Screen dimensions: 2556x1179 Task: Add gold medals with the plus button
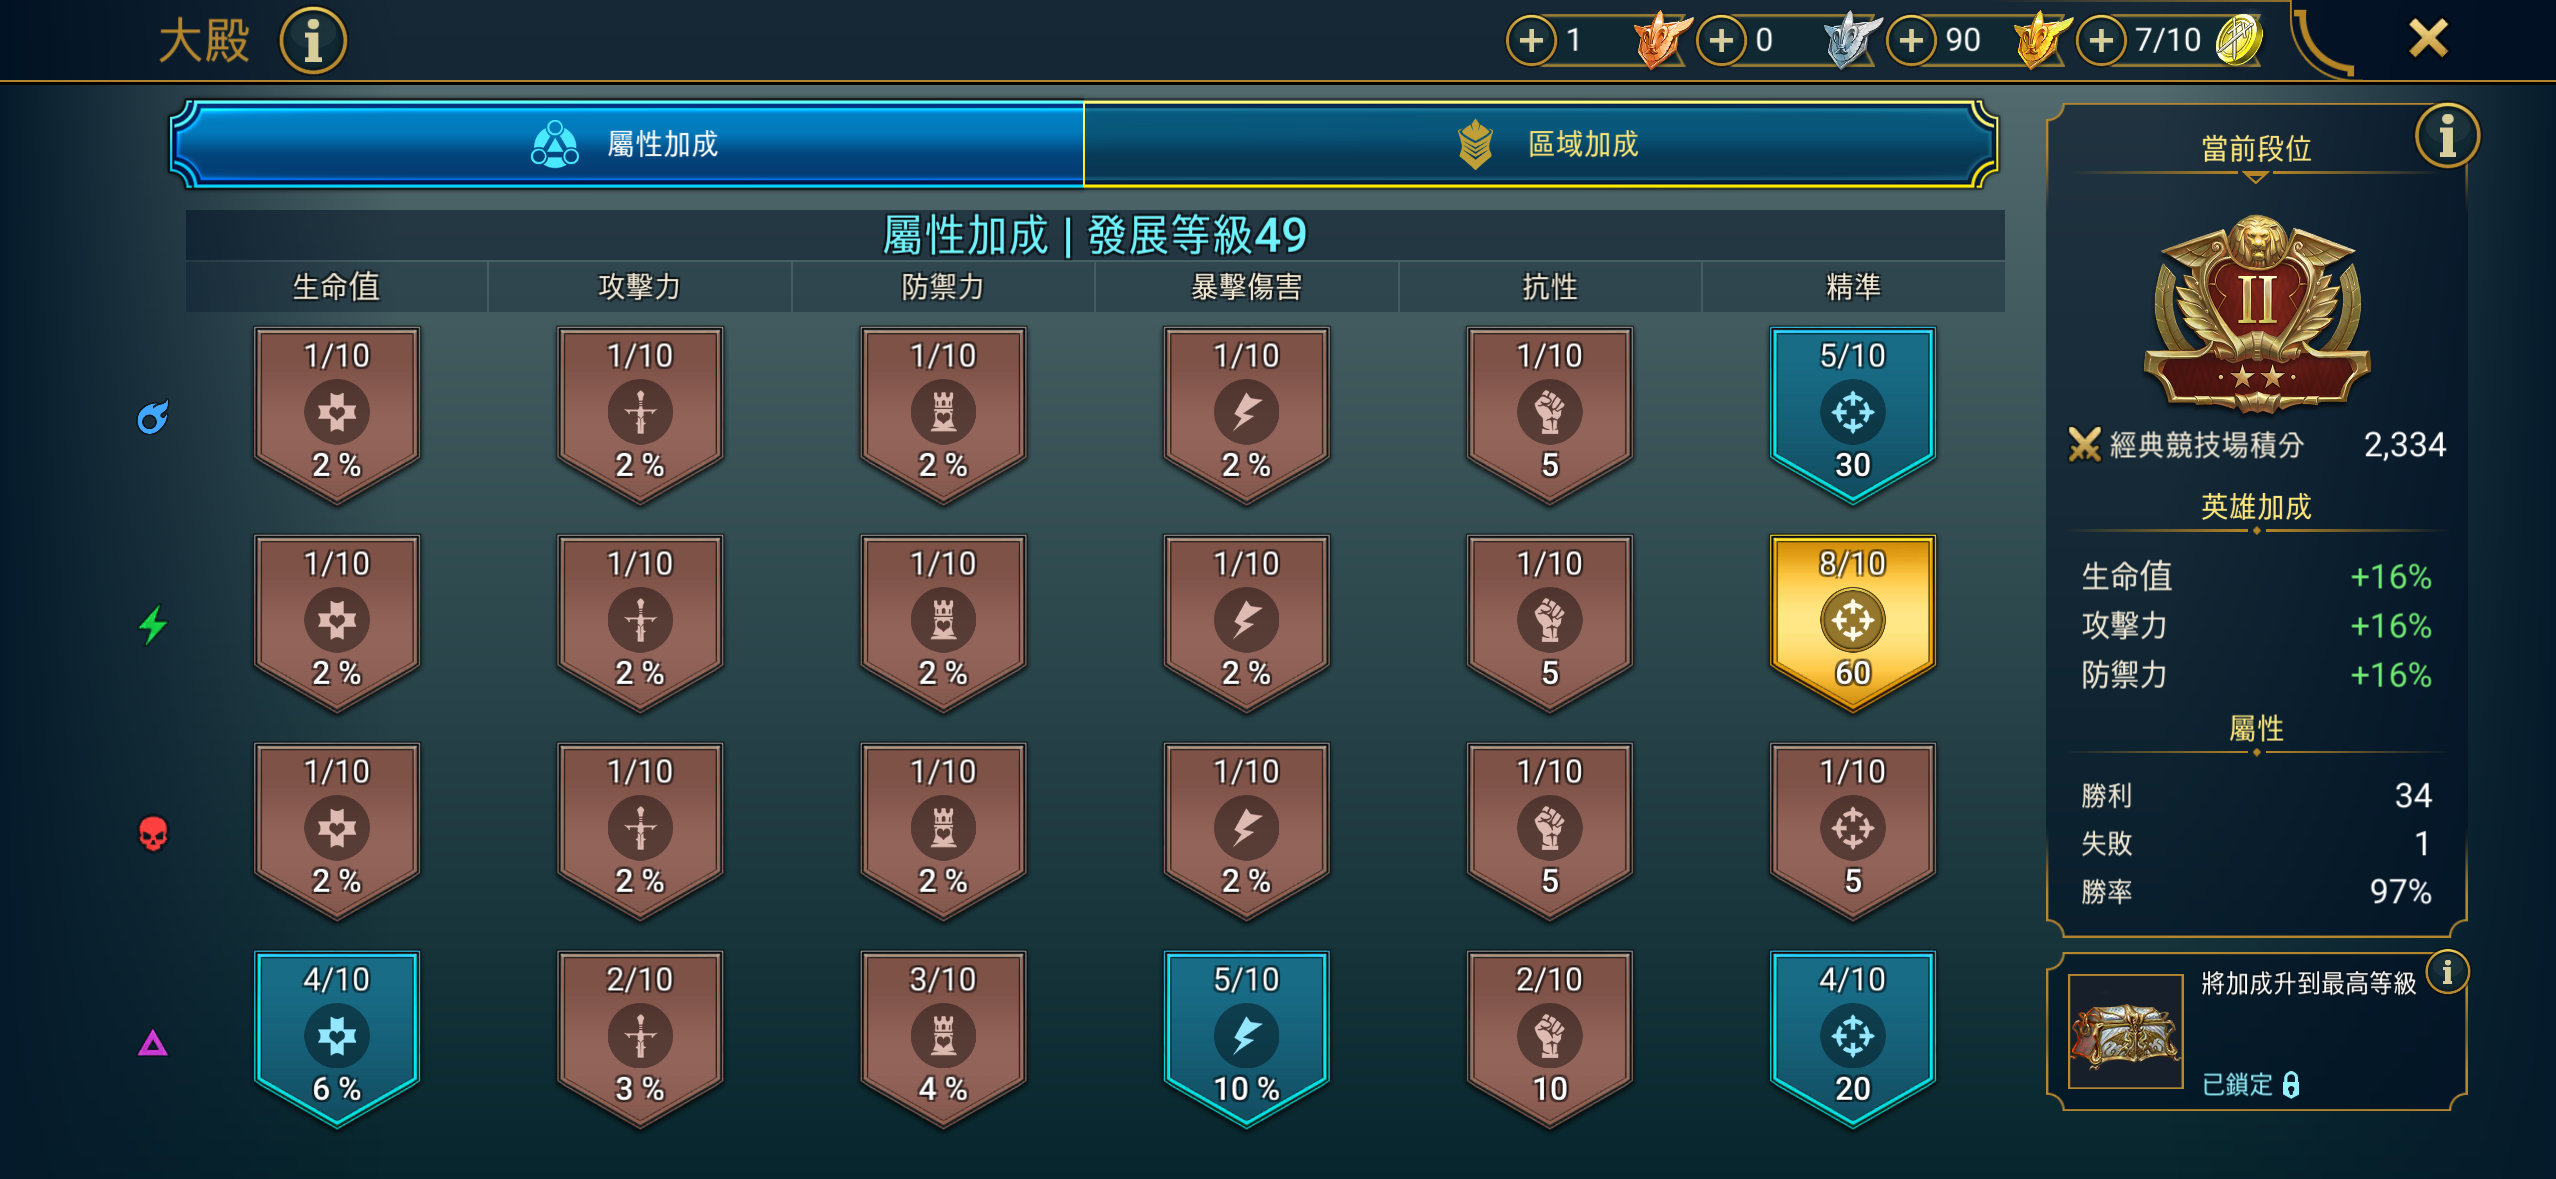[1911, 40]
